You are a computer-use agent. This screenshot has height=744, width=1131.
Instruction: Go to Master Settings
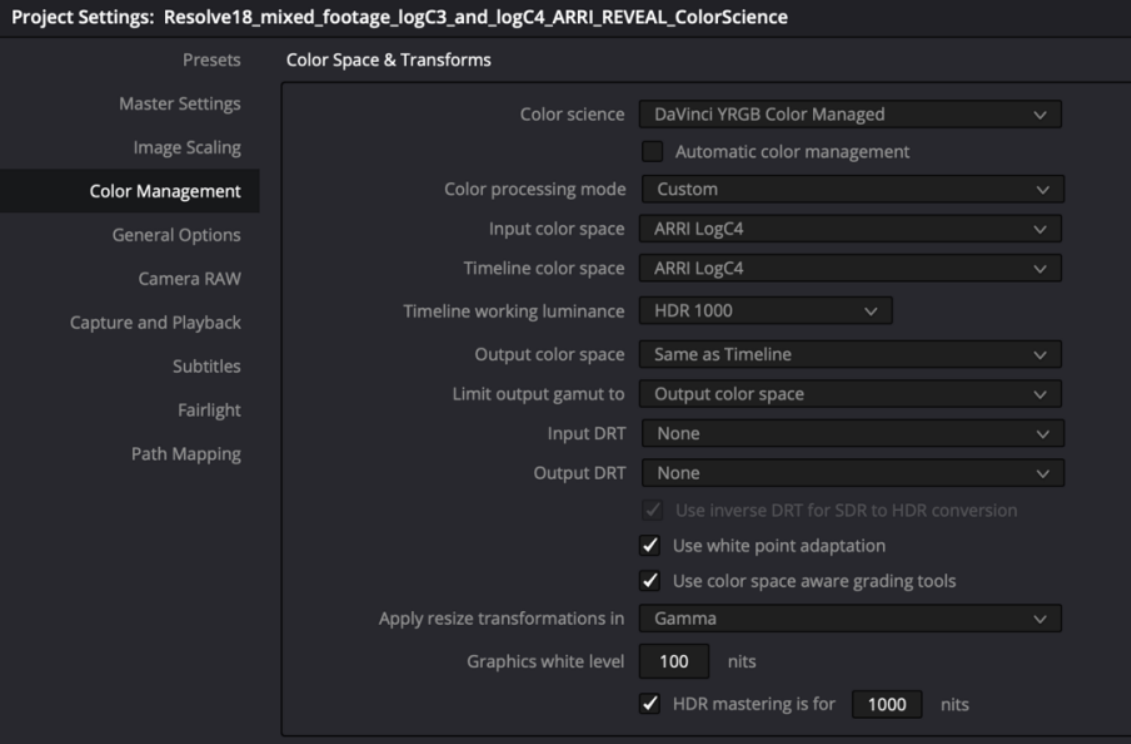tap(180, 104)
